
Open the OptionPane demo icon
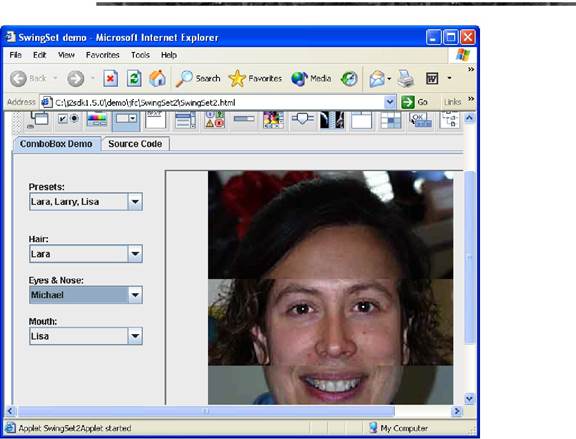(x=215, y=120)
